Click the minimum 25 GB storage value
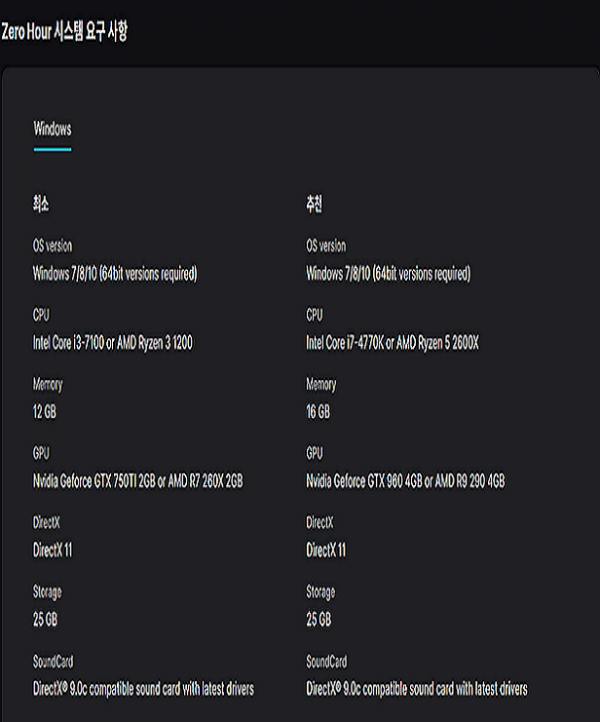Screen dimensions: 600x722 (45, 619)
